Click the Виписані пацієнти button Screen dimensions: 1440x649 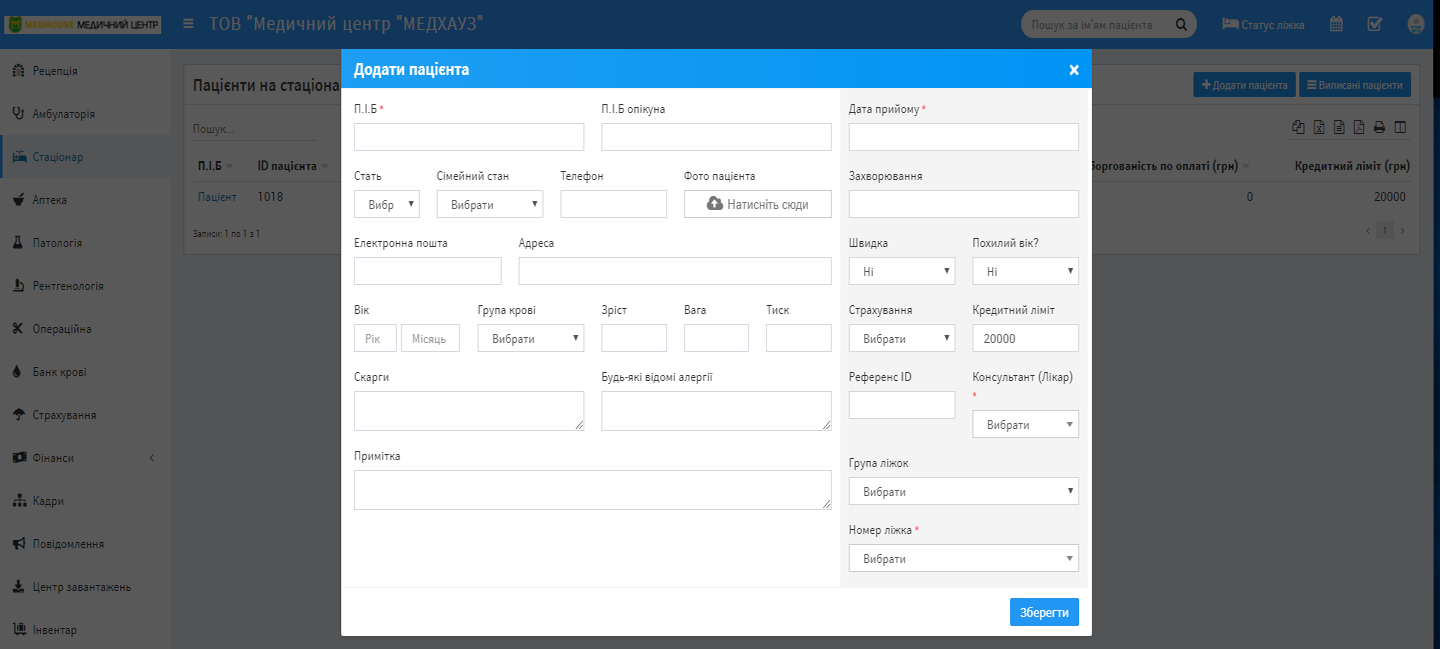[x=1355, y=85]
